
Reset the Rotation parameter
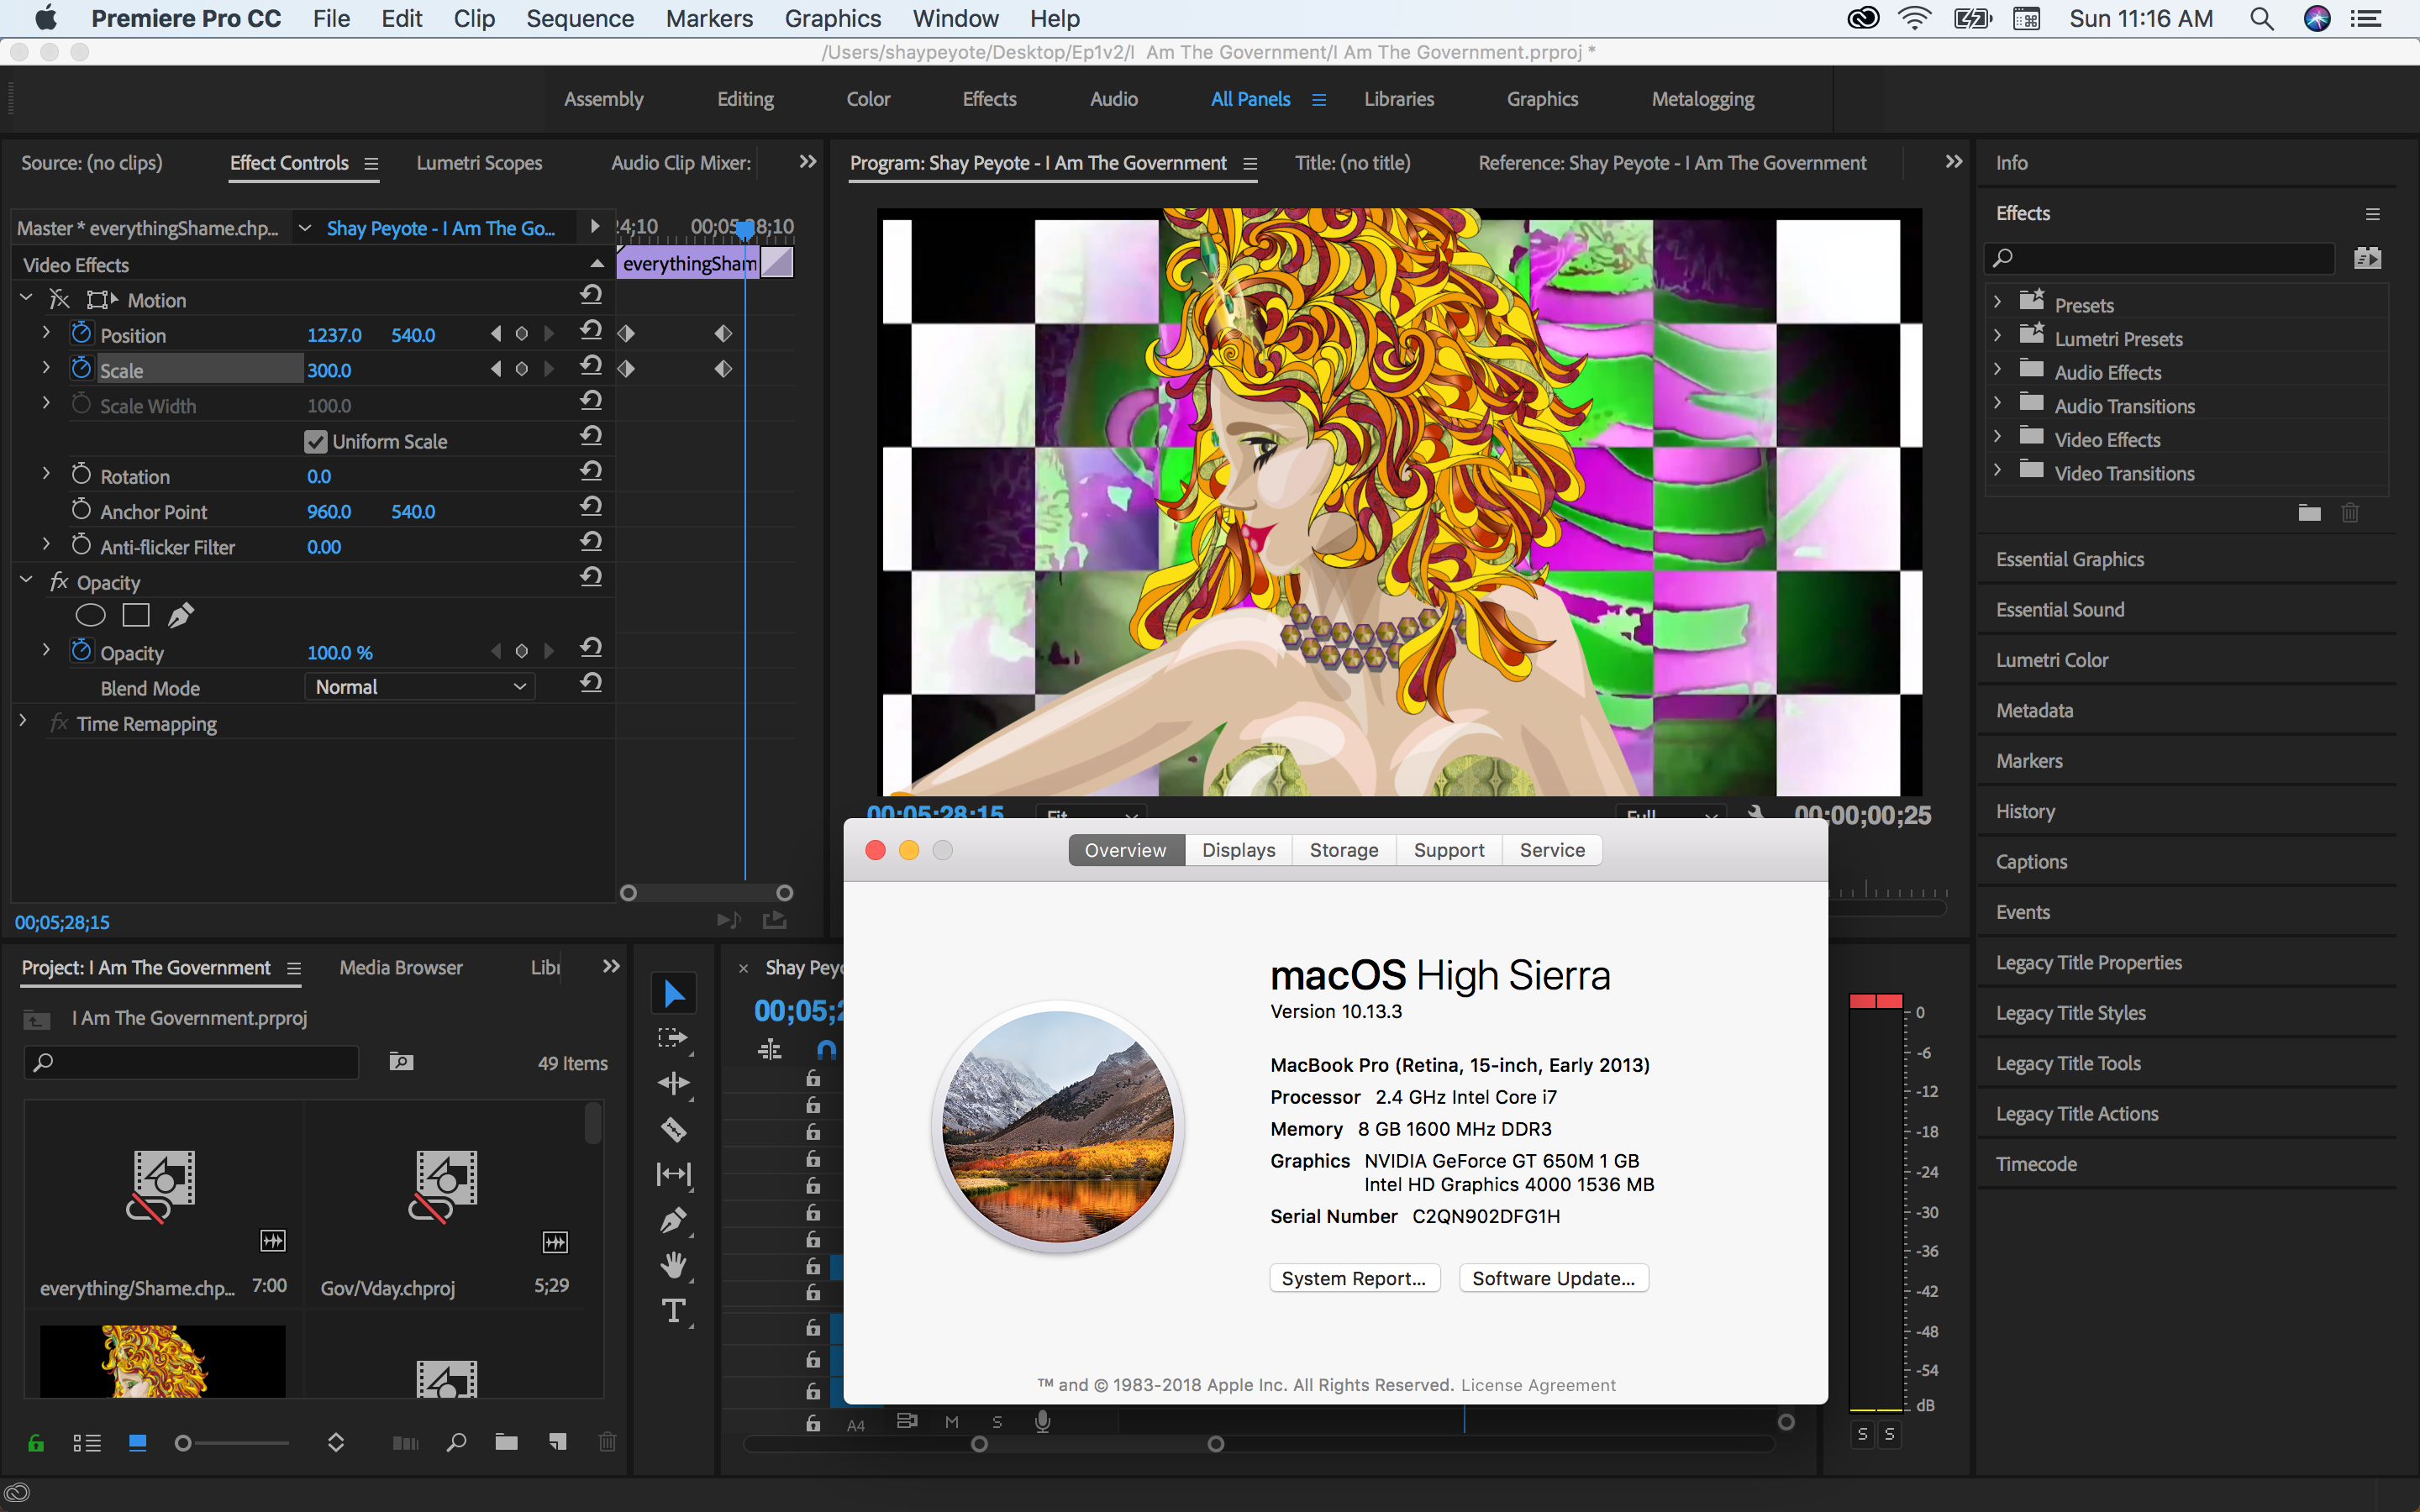pyautogui.click(x=591, y=471)
